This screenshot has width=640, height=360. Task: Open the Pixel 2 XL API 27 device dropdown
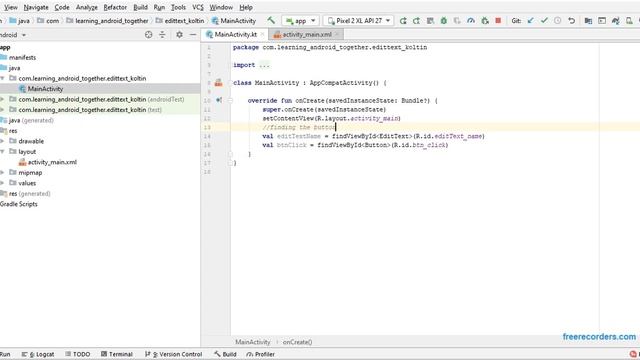(x=359, y=20)
